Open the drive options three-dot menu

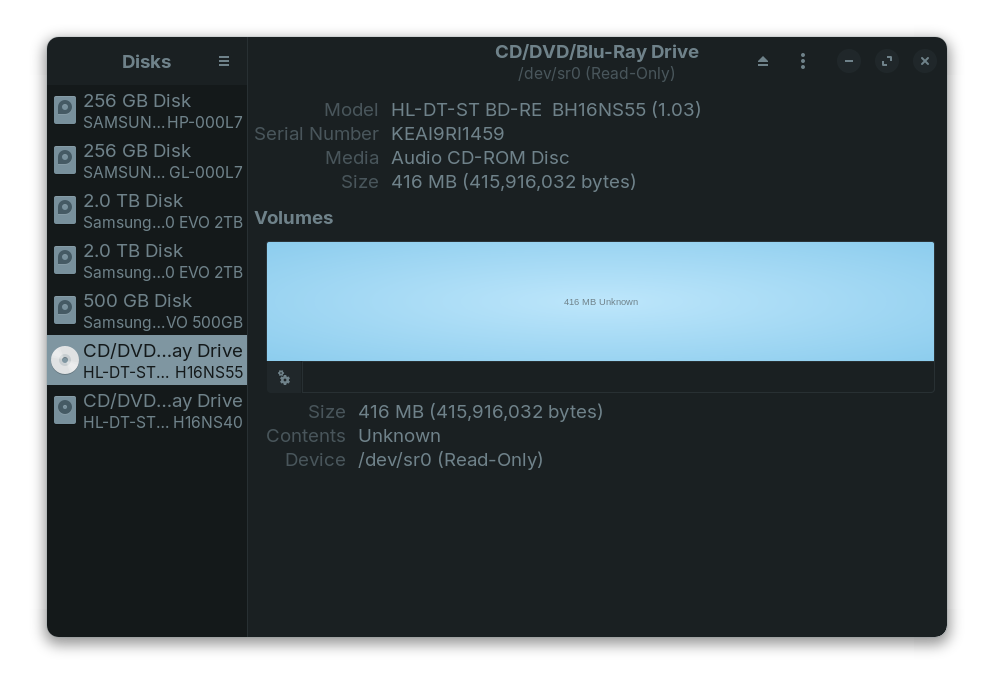(x=803, y=61)
